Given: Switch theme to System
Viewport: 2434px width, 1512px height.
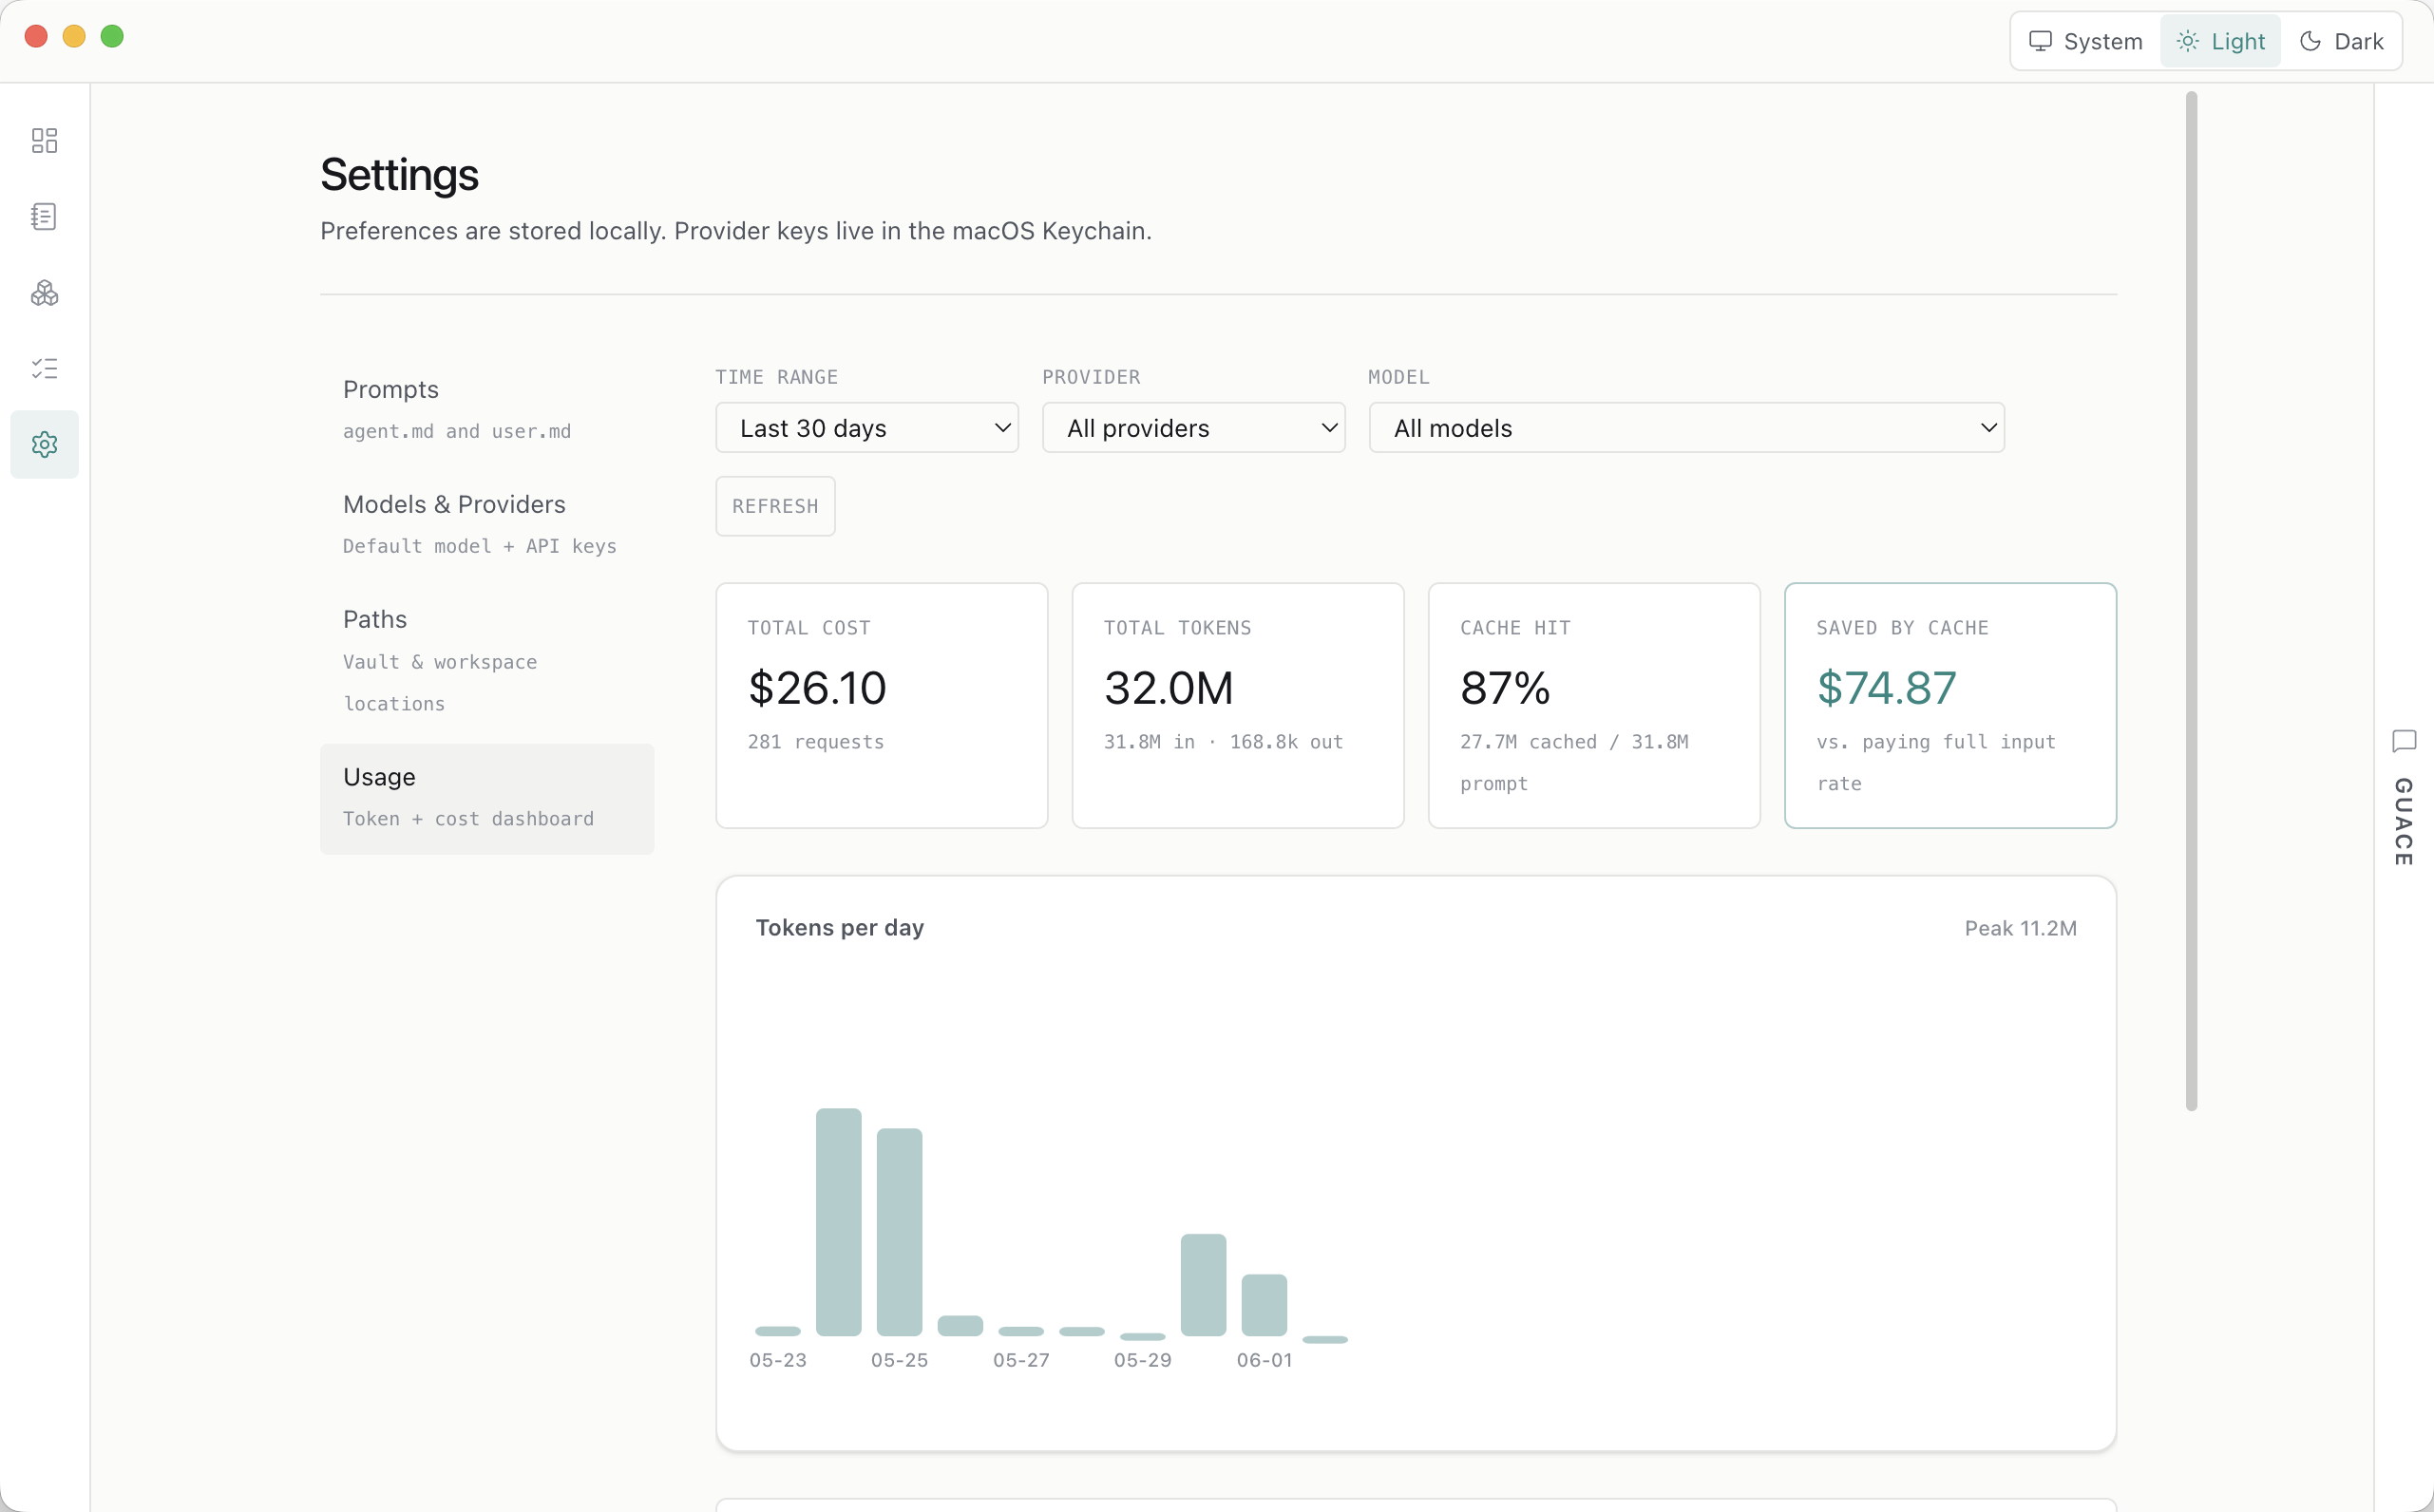Looking at the screenshot, I should [2086, 41].
